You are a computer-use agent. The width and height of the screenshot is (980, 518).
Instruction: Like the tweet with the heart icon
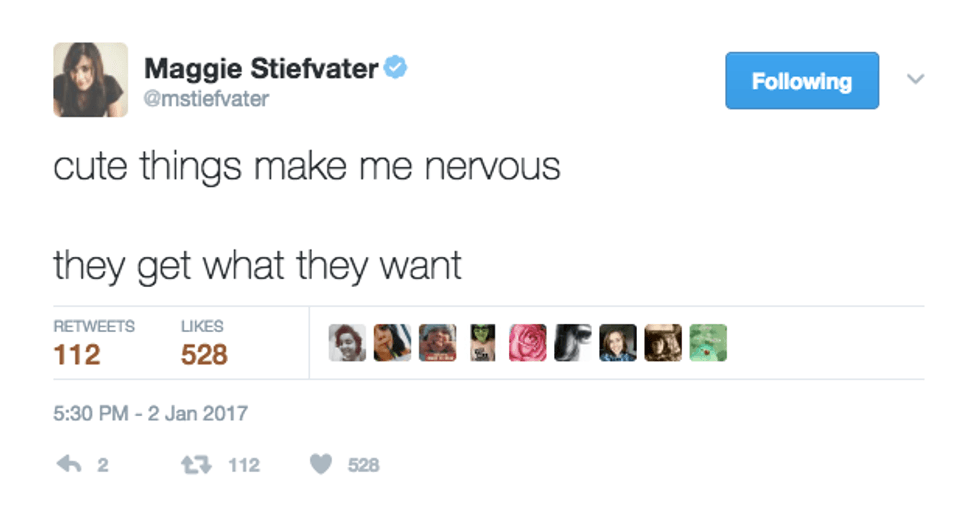click(x=320, y=465)
